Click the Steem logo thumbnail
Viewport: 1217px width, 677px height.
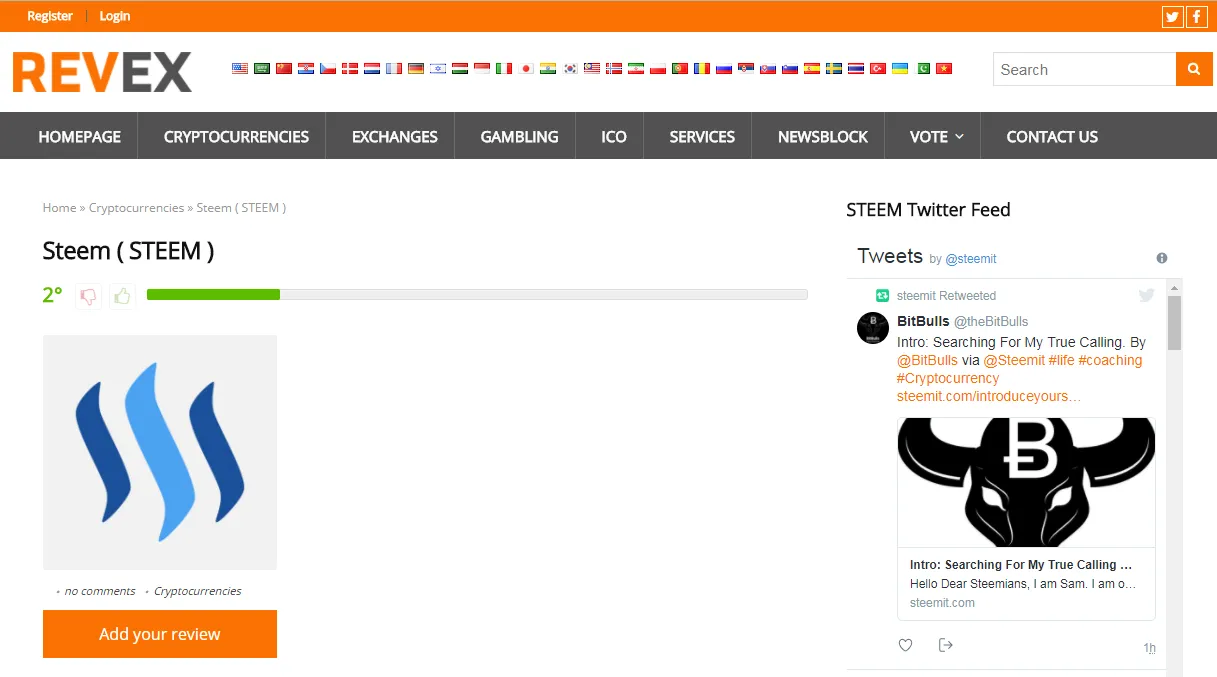pos(160,452)
